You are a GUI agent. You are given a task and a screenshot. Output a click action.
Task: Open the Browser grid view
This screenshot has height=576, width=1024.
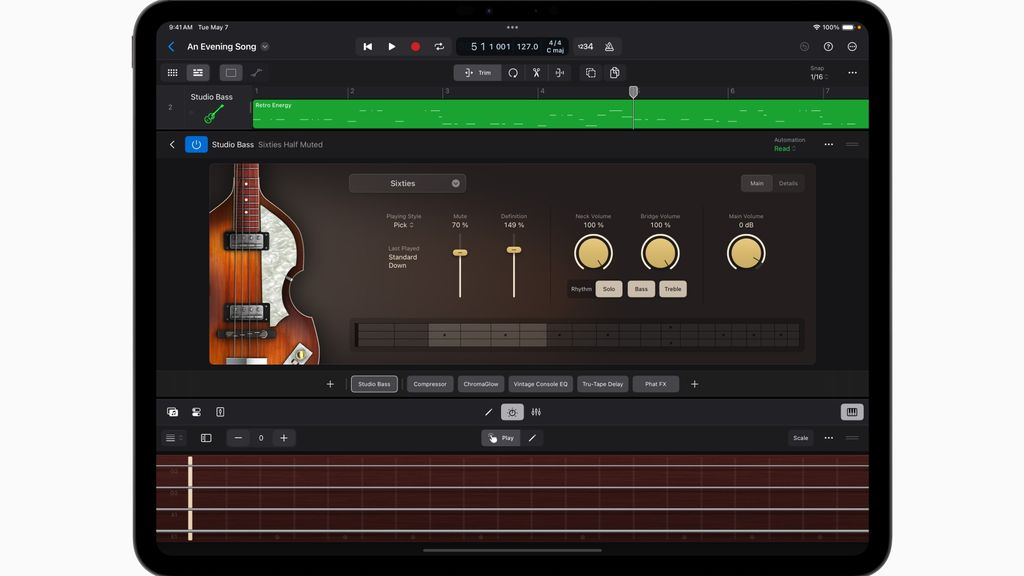[x=172, y=72]
